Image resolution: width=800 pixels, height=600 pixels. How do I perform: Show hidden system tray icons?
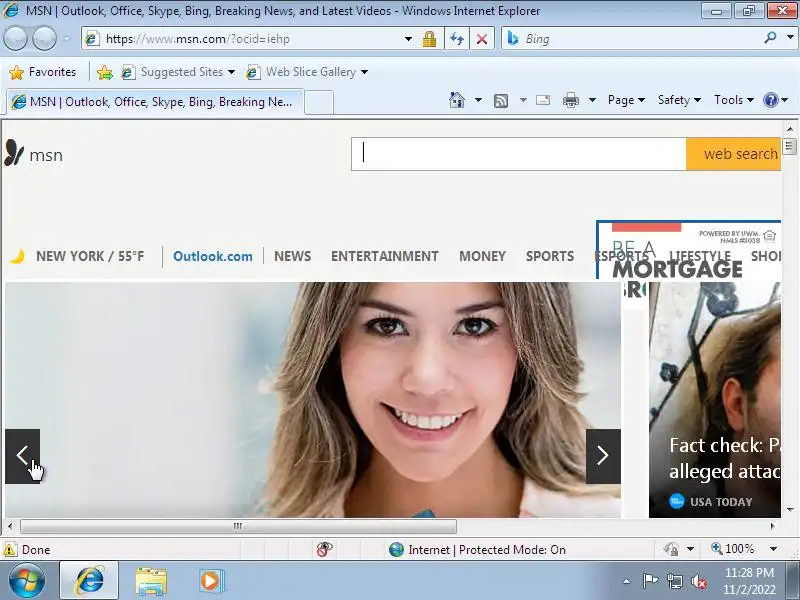[x=627, y=581]
